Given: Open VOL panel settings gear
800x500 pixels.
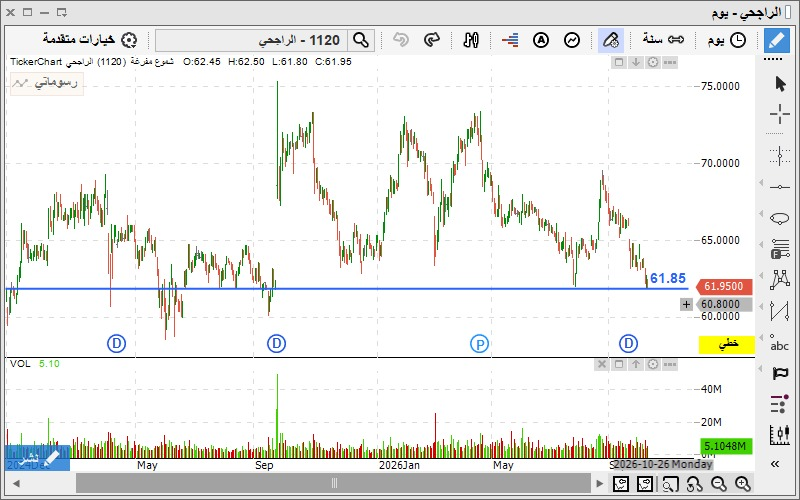Looking at the screenshot, I should tap(653, 364).
